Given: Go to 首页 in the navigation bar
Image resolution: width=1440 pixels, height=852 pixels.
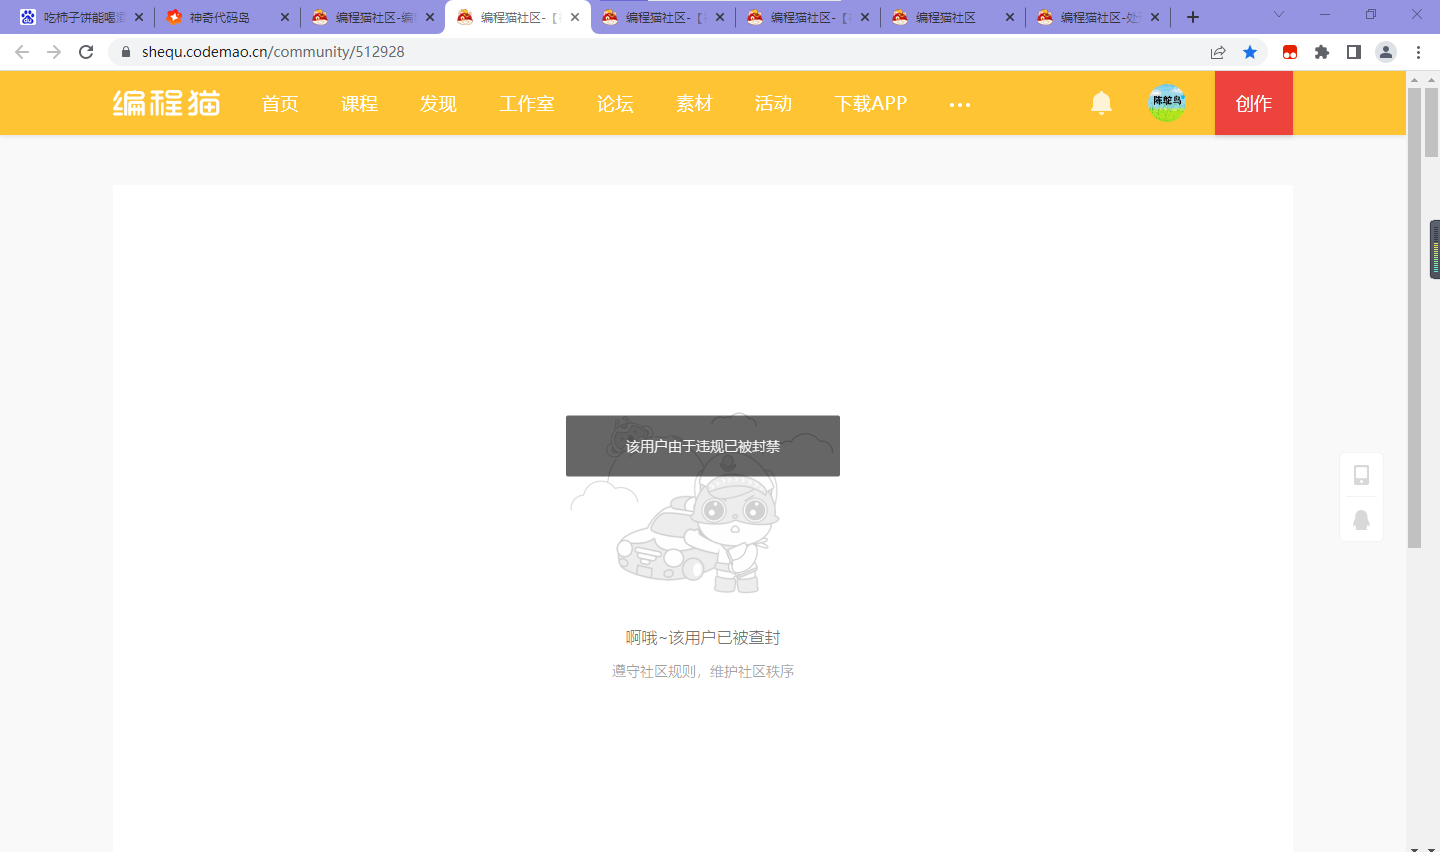Looking at the screenshot, I should (x=280, y=103).
